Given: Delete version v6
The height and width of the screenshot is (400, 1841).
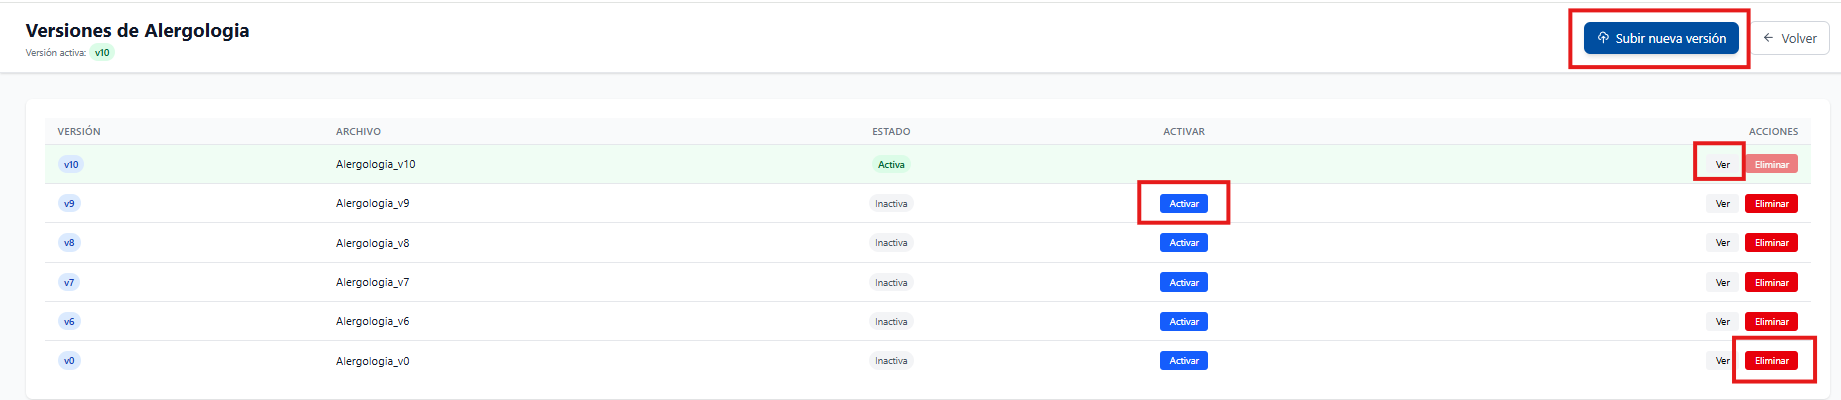Looking at the screenshot, I should click(1771, 321).
